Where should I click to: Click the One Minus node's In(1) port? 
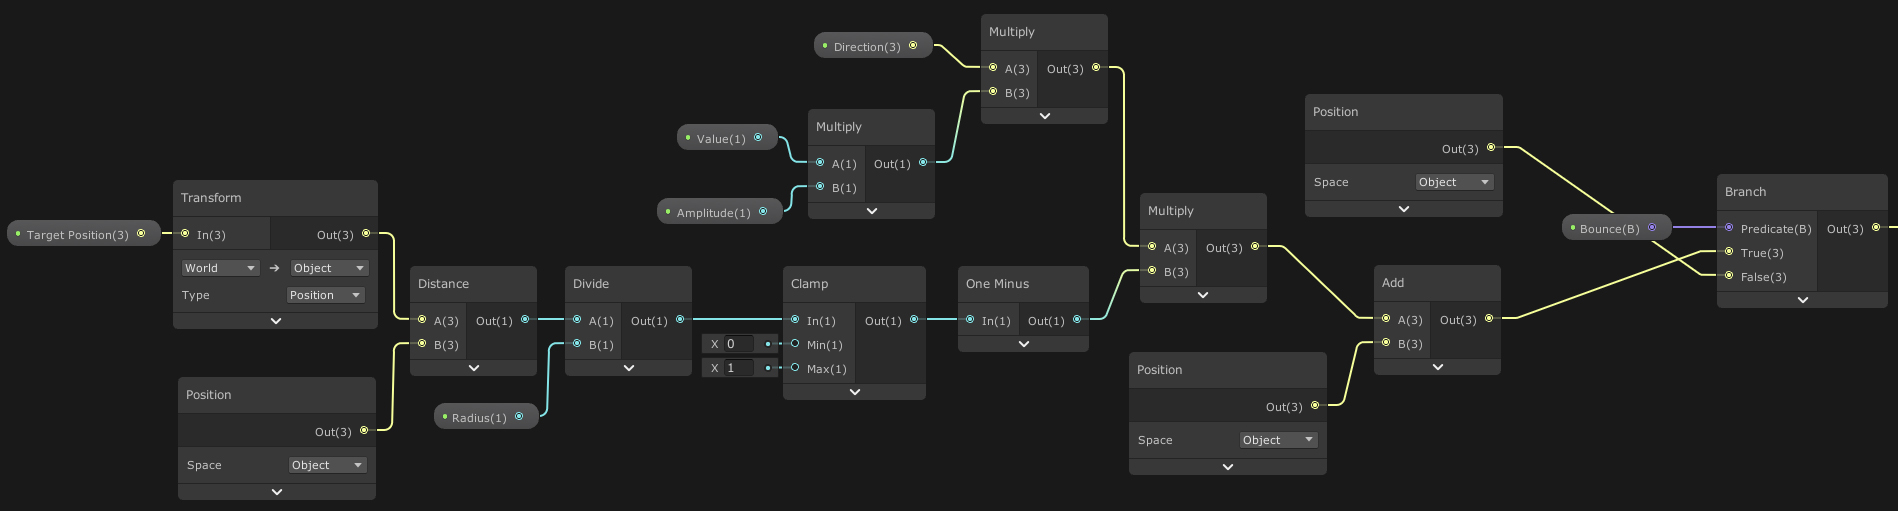click(x=970, y=320)
